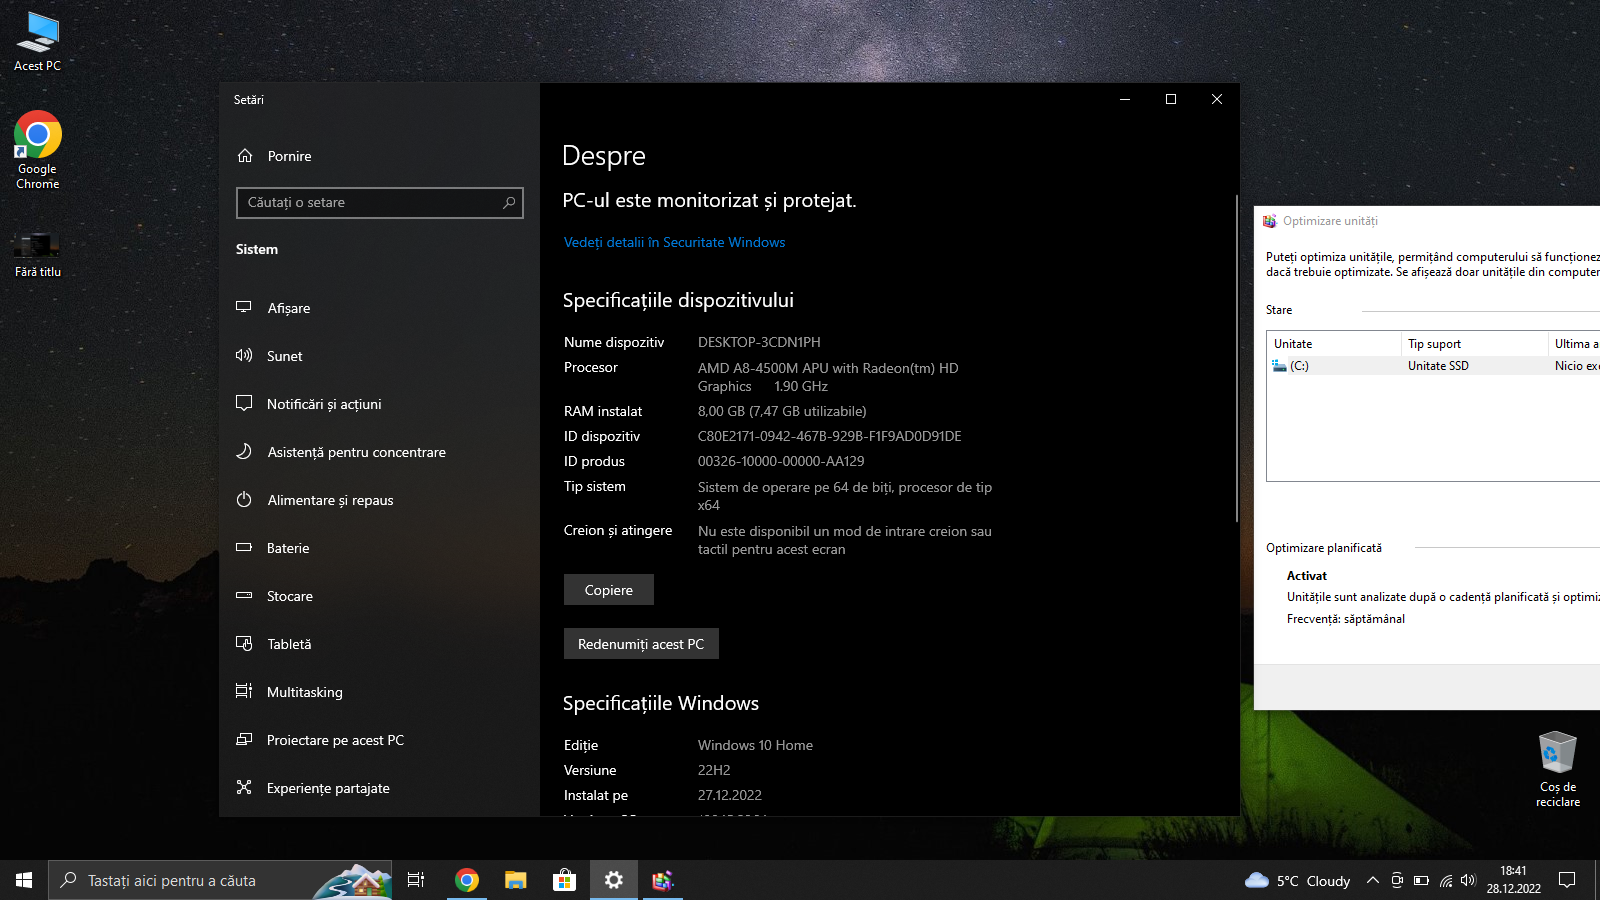This screenshot has width=1600, height=900.
Task: Open the Wi-Fi network tray icon
Action: pos(1445,881)
